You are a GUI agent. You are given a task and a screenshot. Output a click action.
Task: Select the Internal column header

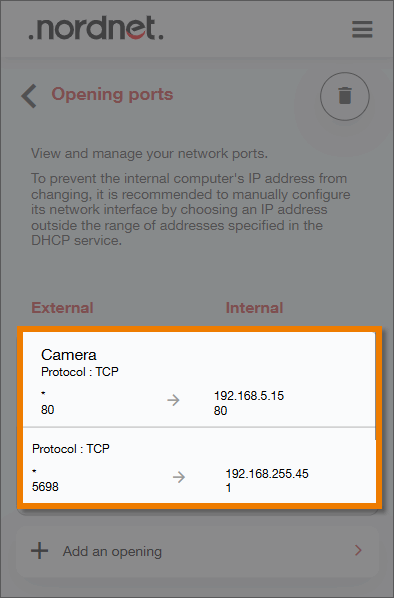tap(254, 308)
